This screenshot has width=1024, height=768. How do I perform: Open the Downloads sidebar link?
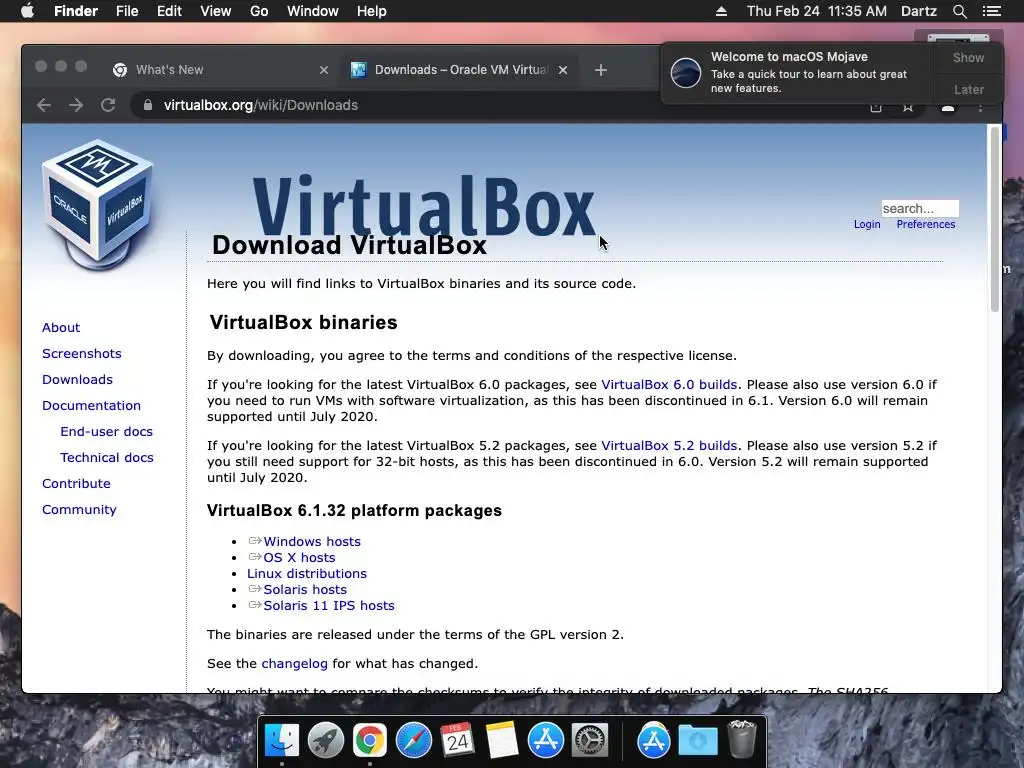[x=77, y=379]
